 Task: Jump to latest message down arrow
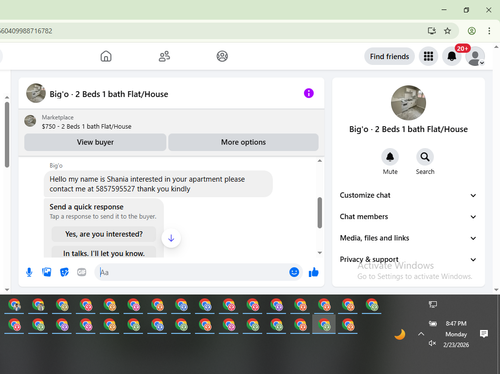tap(171, 238)
